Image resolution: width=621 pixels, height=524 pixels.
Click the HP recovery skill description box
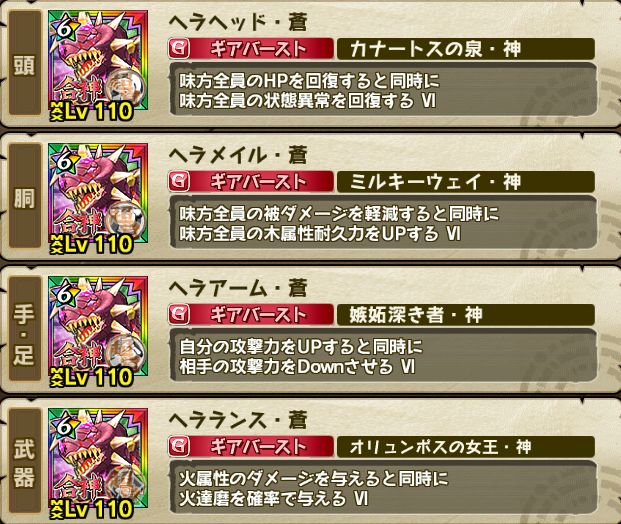click(383, 90)
